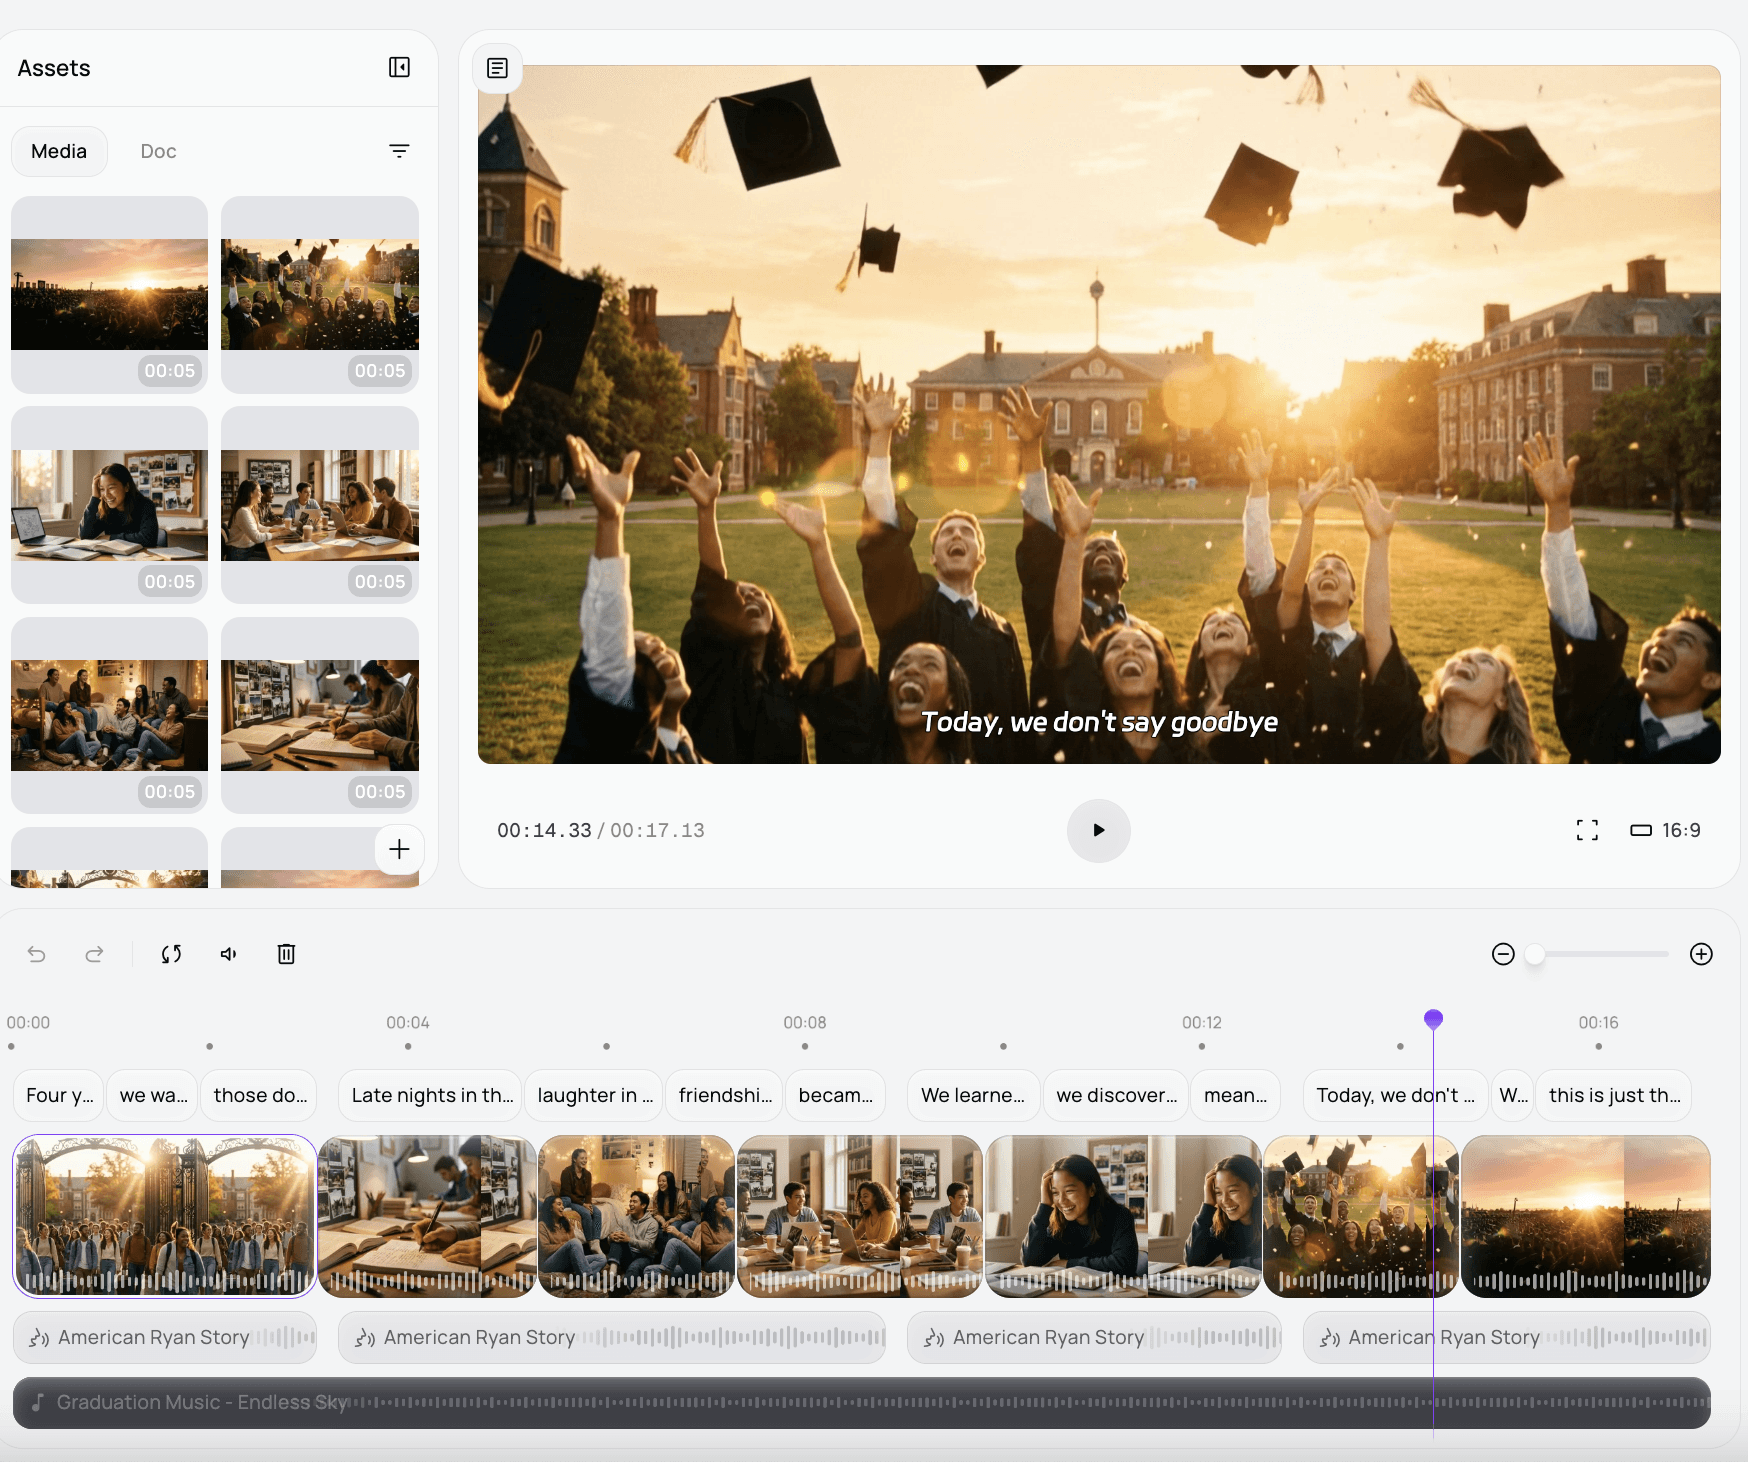This screenshot has height=1462, width=1748.
Task: Click the 00:14.33 current timecode
Action: [x=544, y=830]
